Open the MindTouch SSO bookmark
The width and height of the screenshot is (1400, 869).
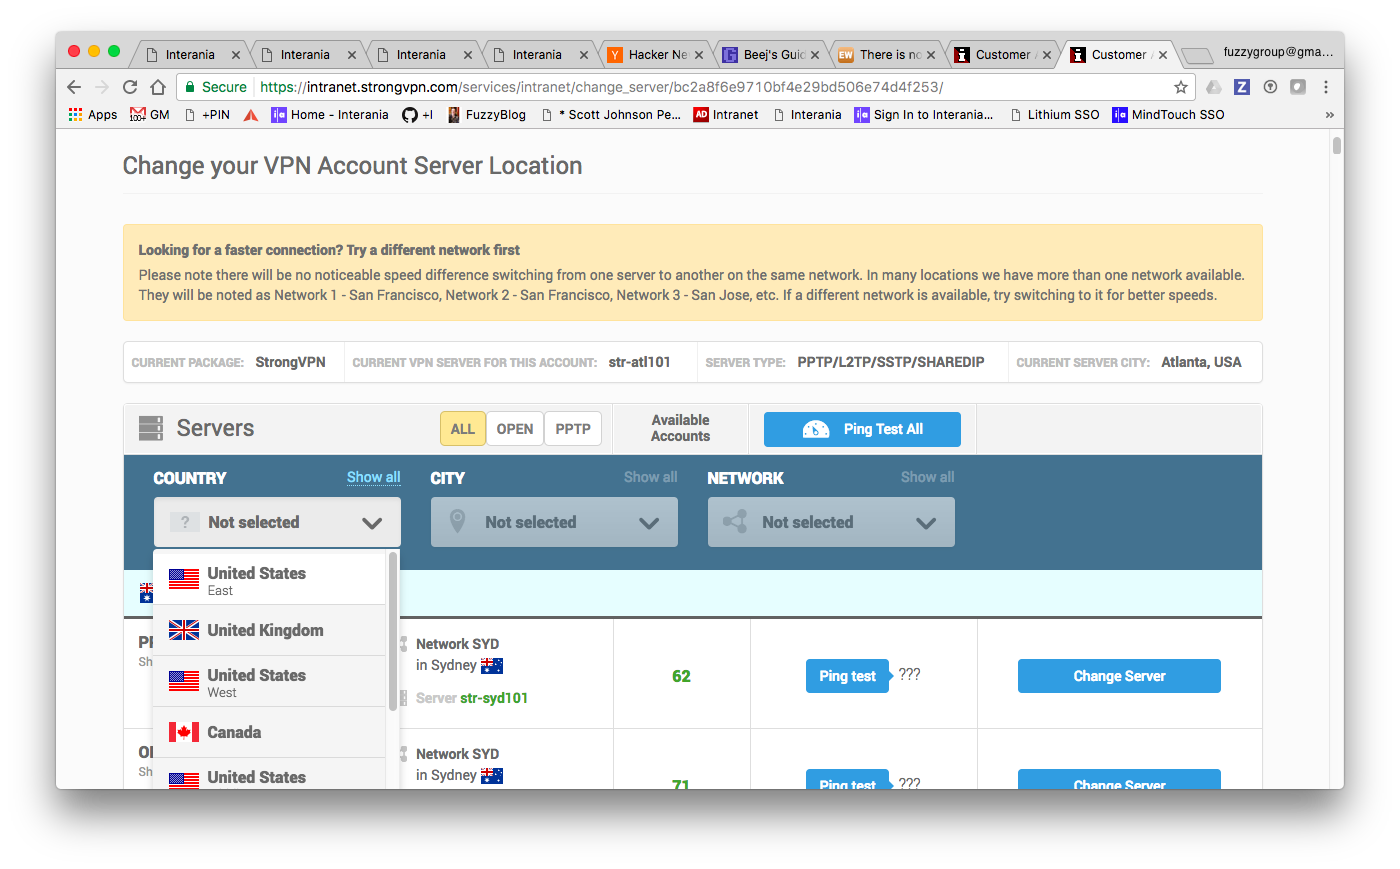(1168, 115)
